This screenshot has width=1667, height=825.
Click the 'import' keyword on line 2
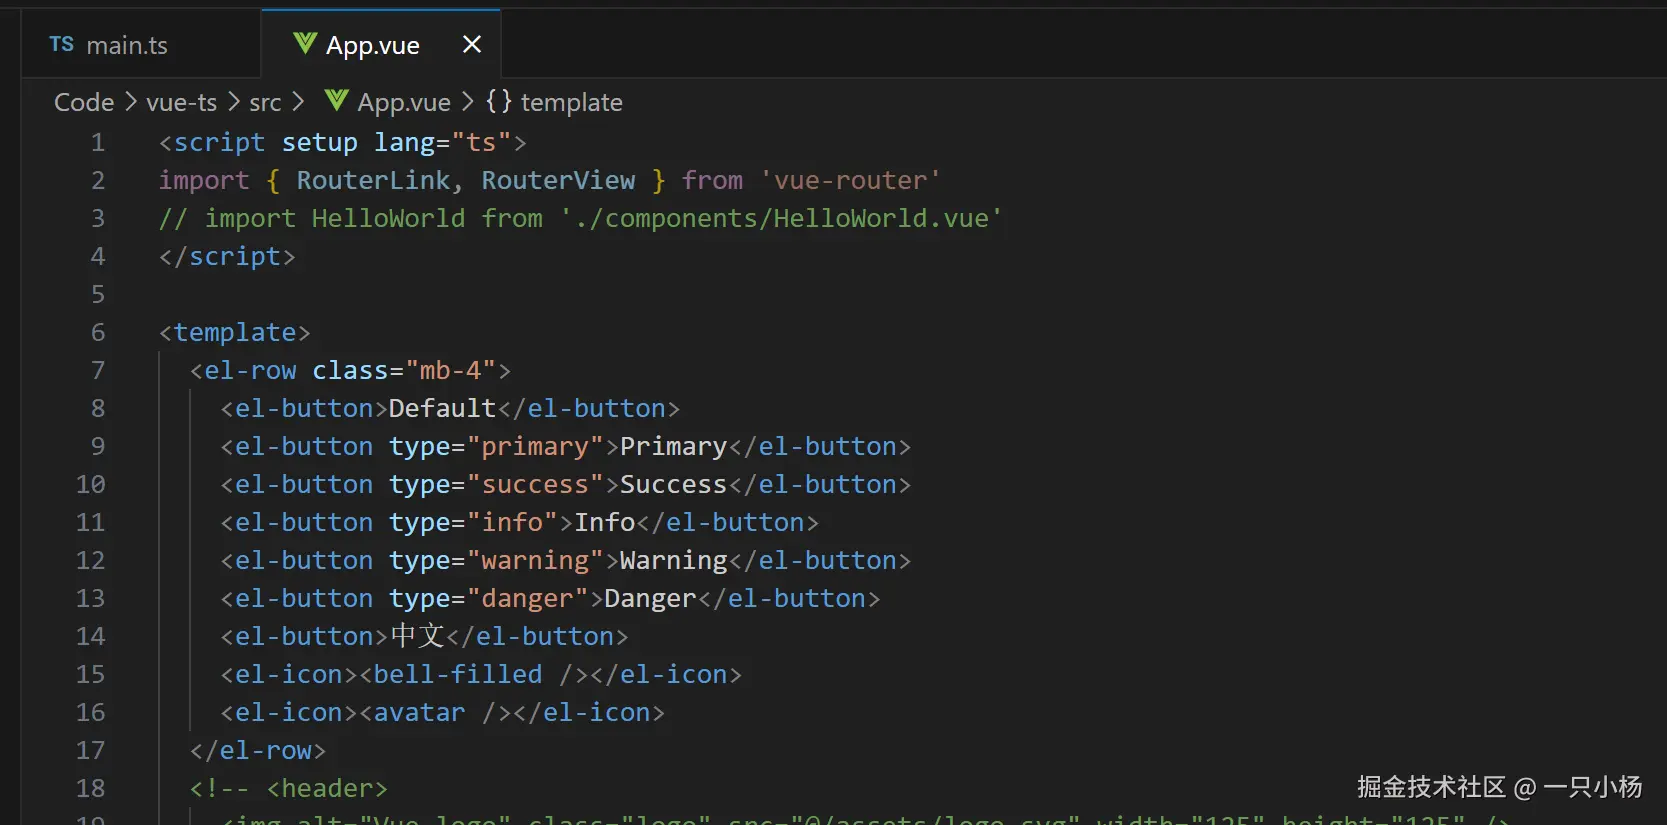pyautogui.click(x=204, y=180)
